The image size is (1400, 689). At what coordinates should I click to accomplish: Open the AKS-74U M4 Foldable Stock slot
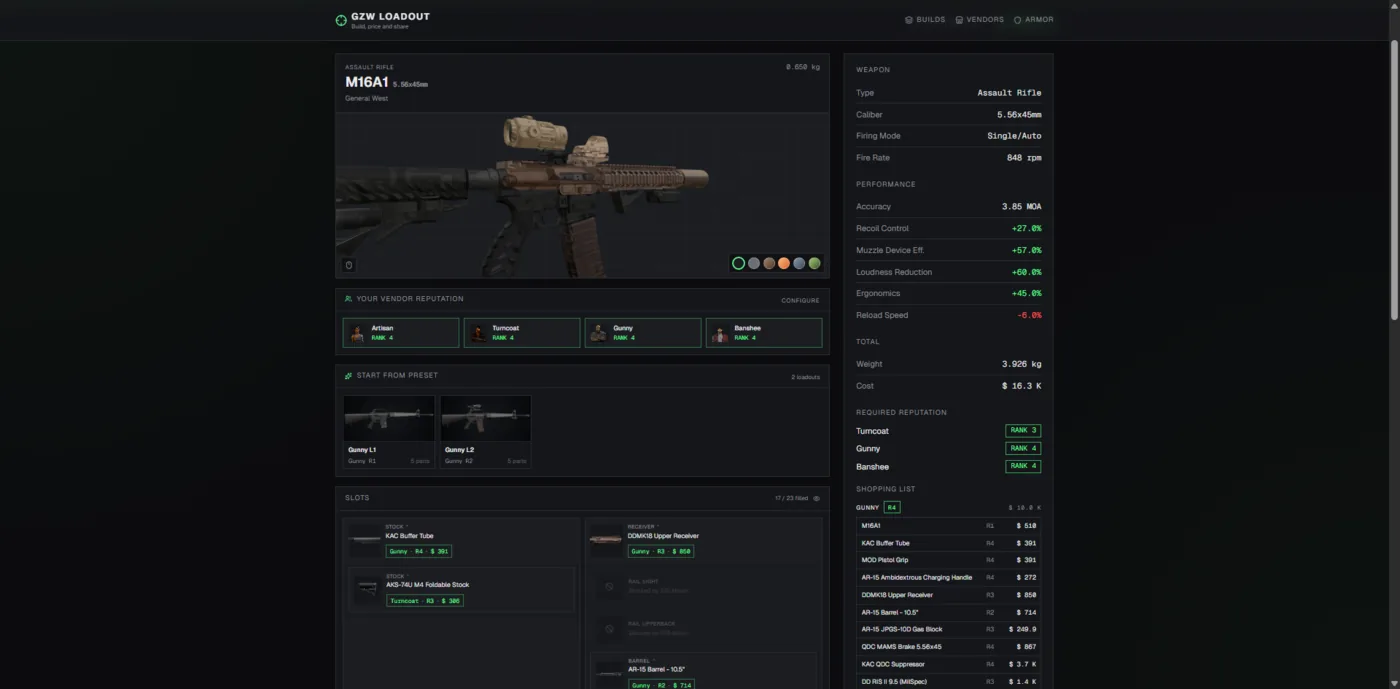coord(461,590)
